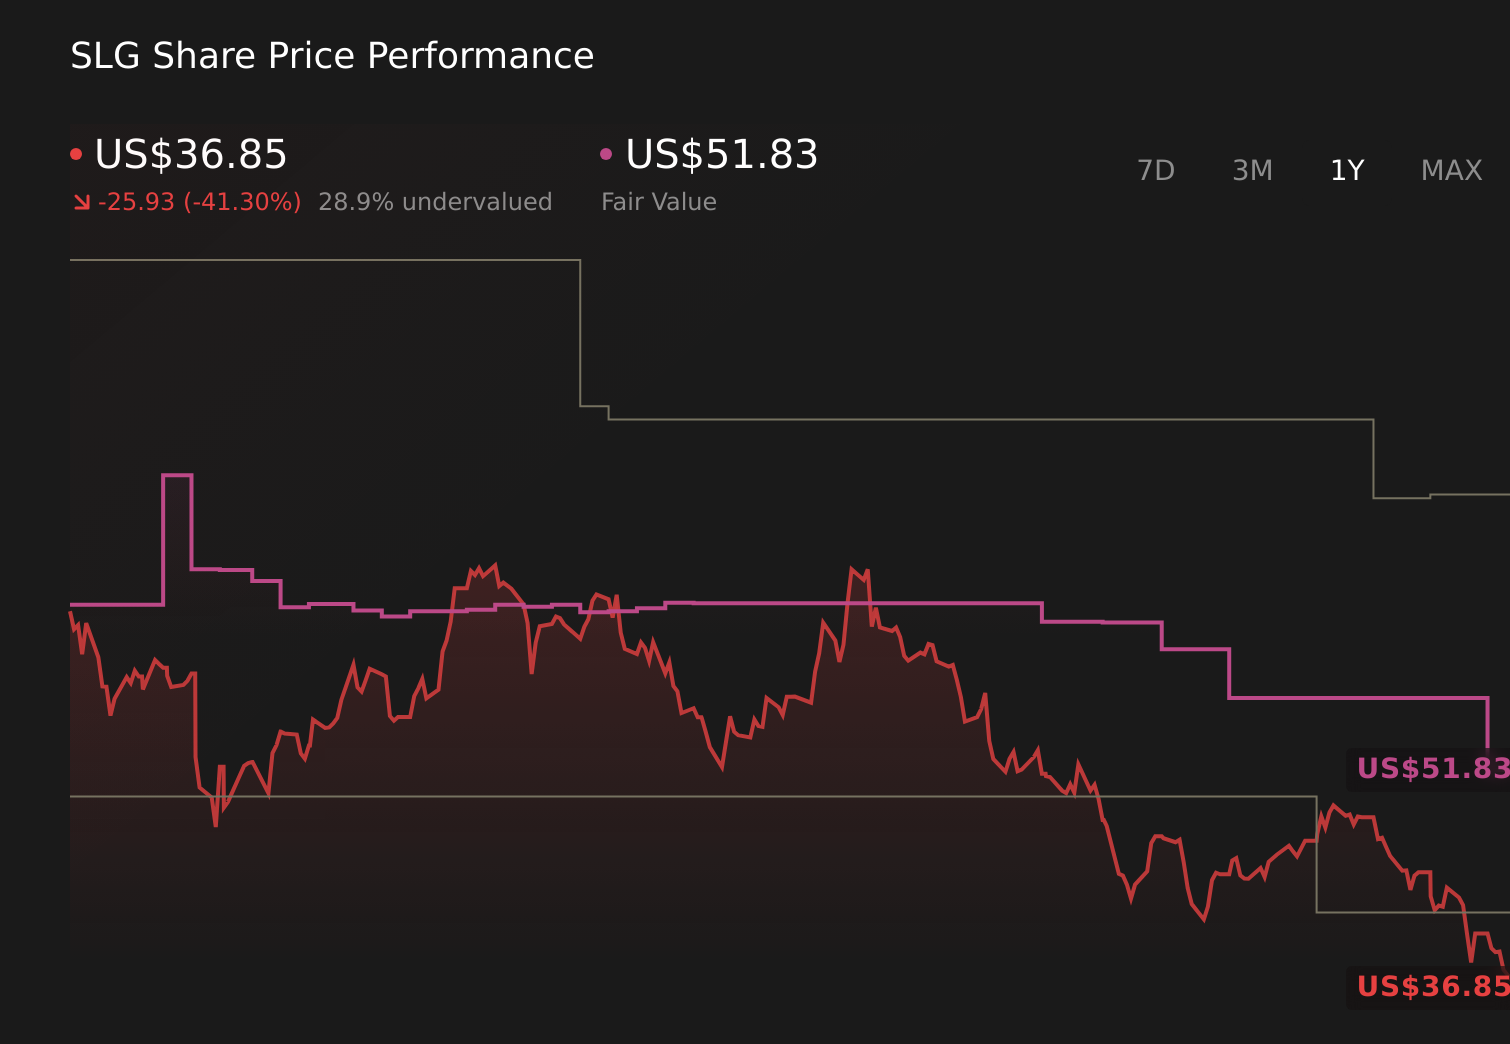This screenshot has width=1510, height=1044.
Task: Select the US$36.85 price tag on the right
Action: tap(1428, 987)
